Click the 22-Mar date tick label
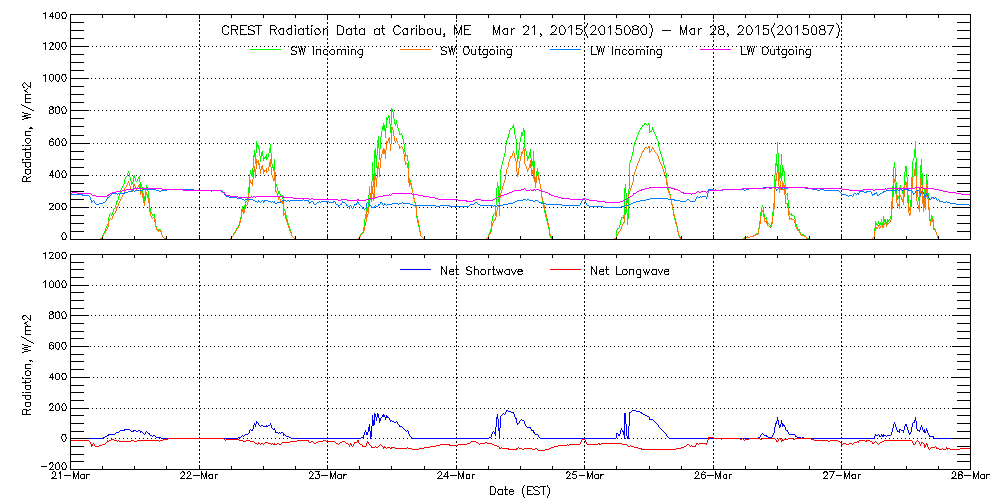1000x500 pixels. tap(200, 477)
